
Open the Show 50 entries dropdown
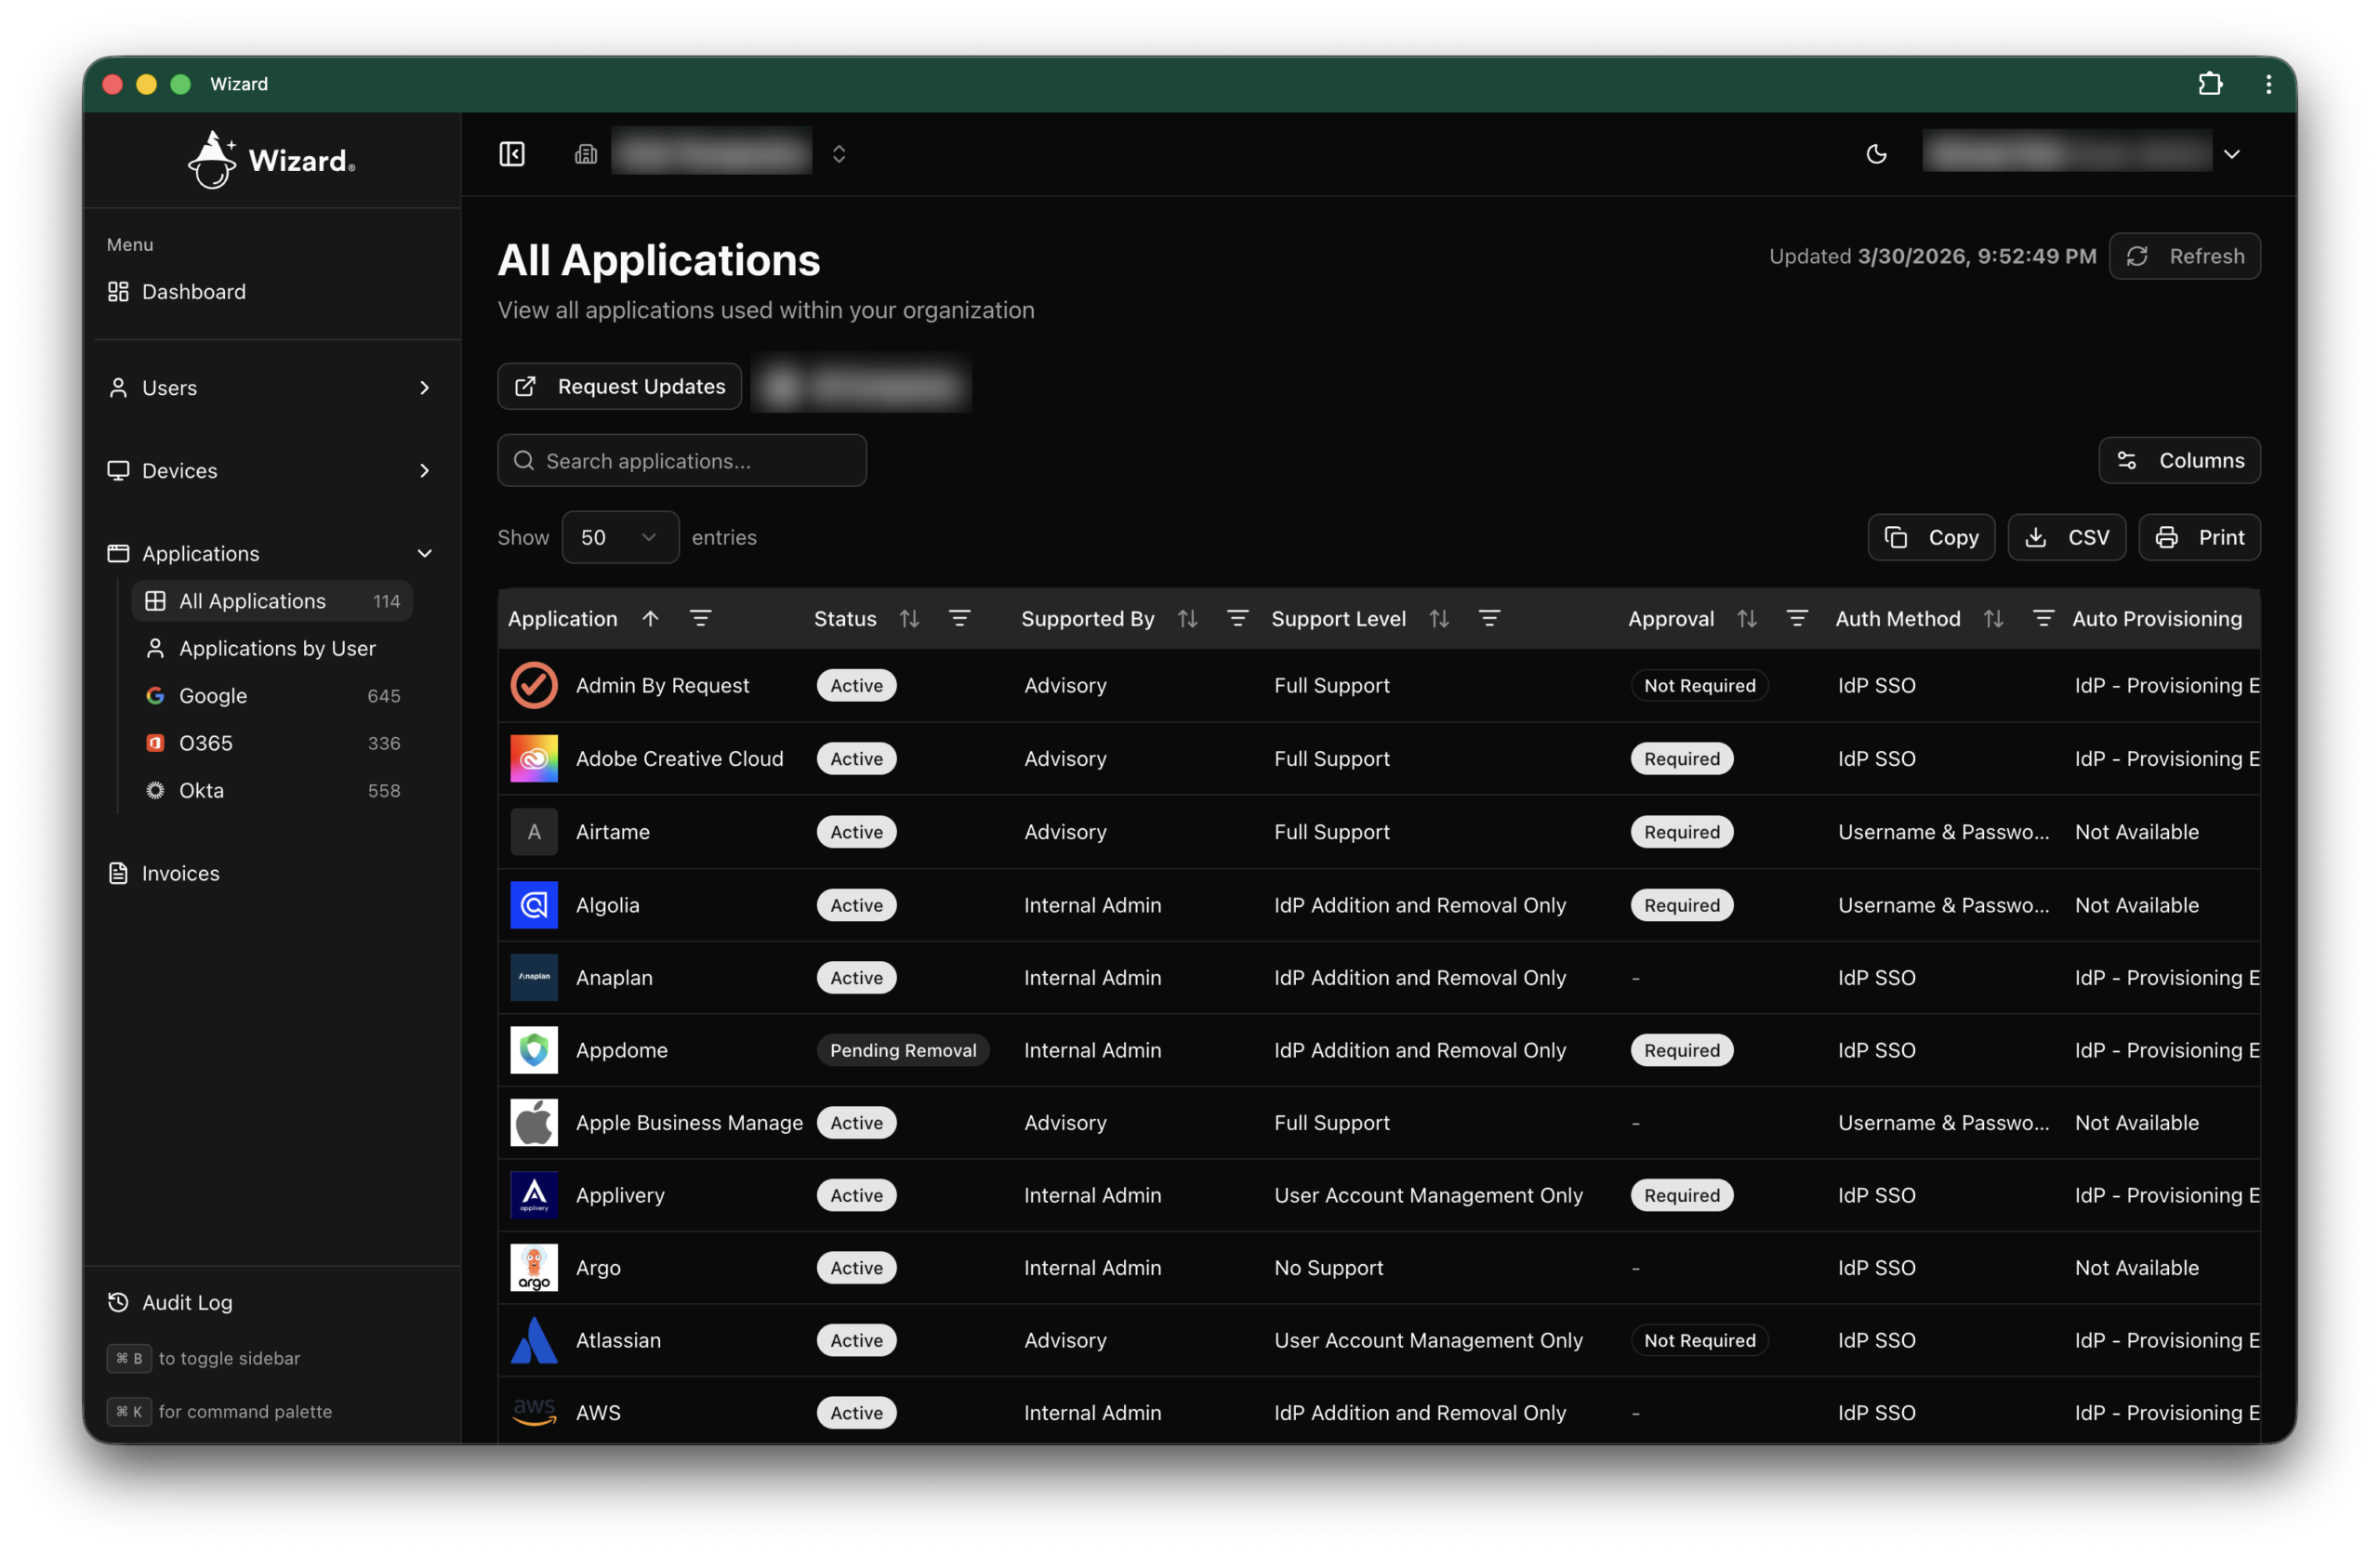tap(619, 537)
